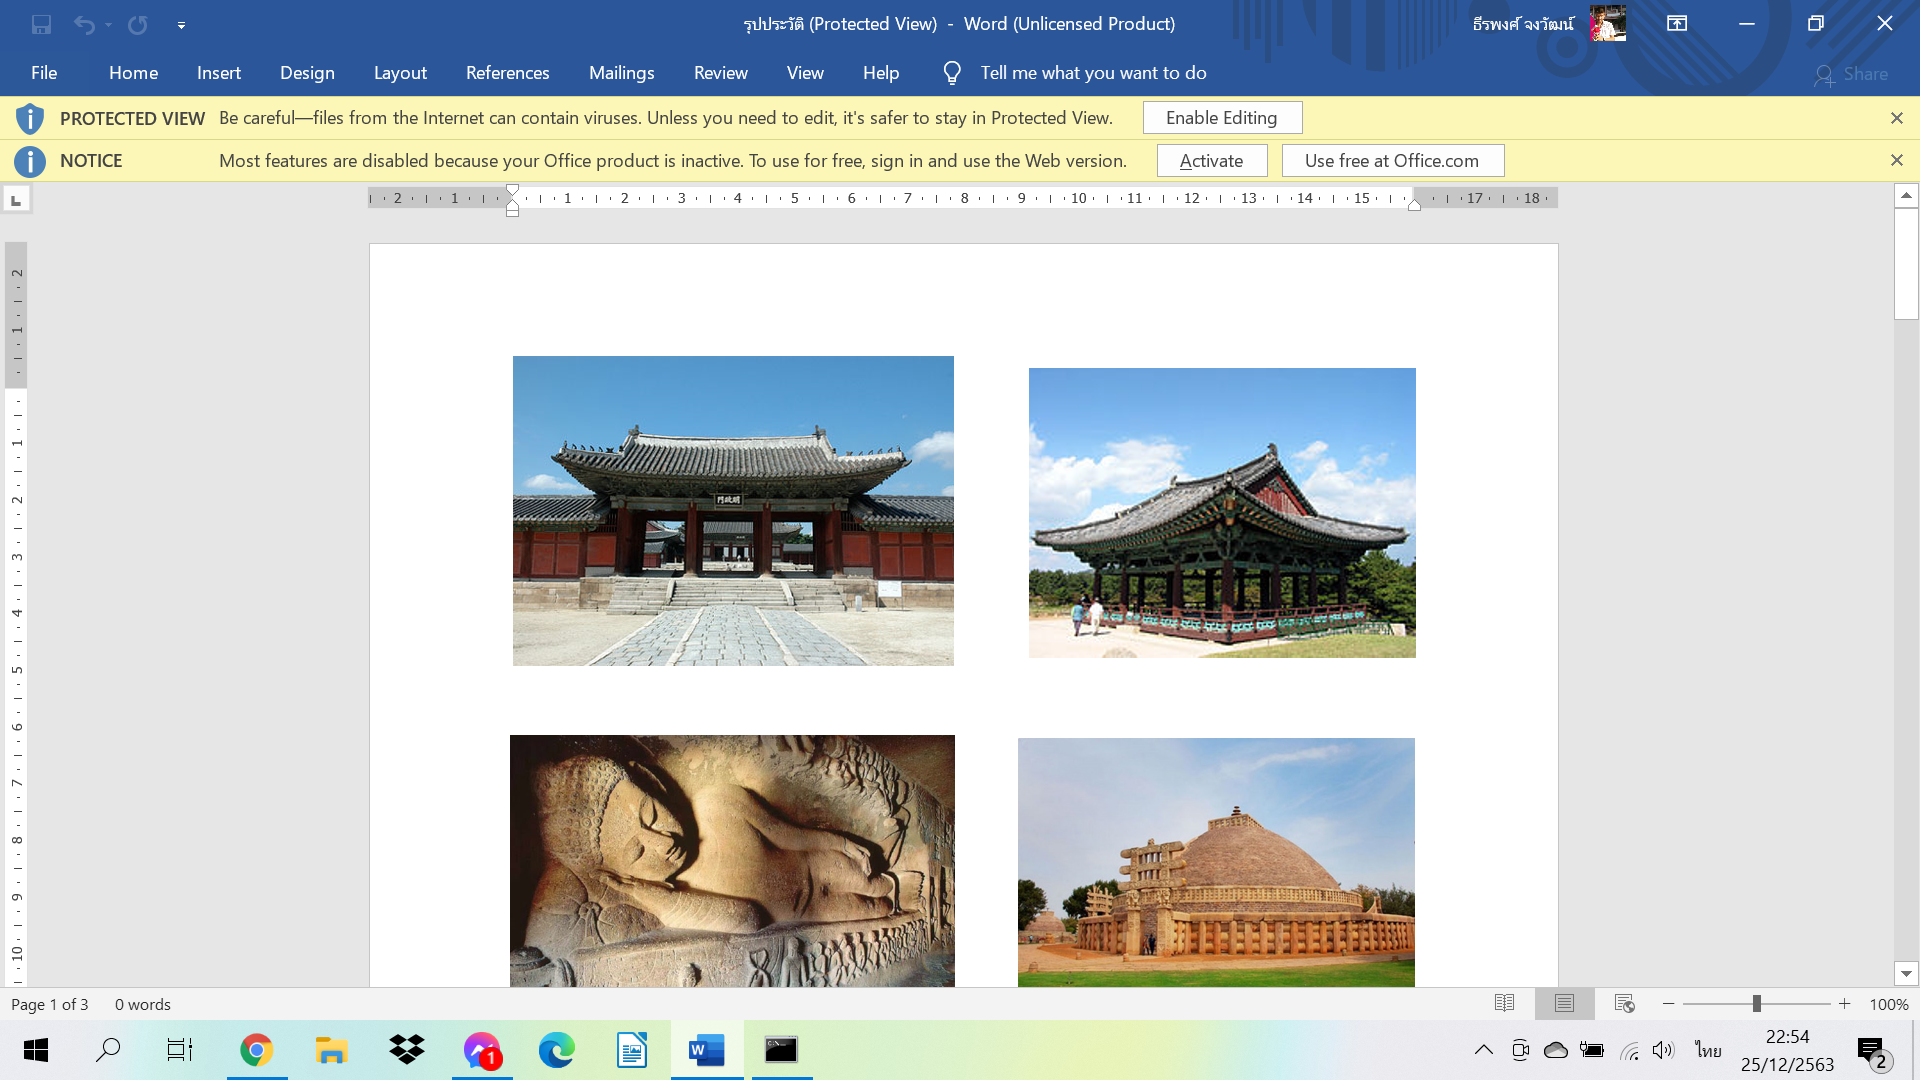Open Ribbon Display Options icon
This screenshot has width=1920, height=1080.
coord(1677,24)
